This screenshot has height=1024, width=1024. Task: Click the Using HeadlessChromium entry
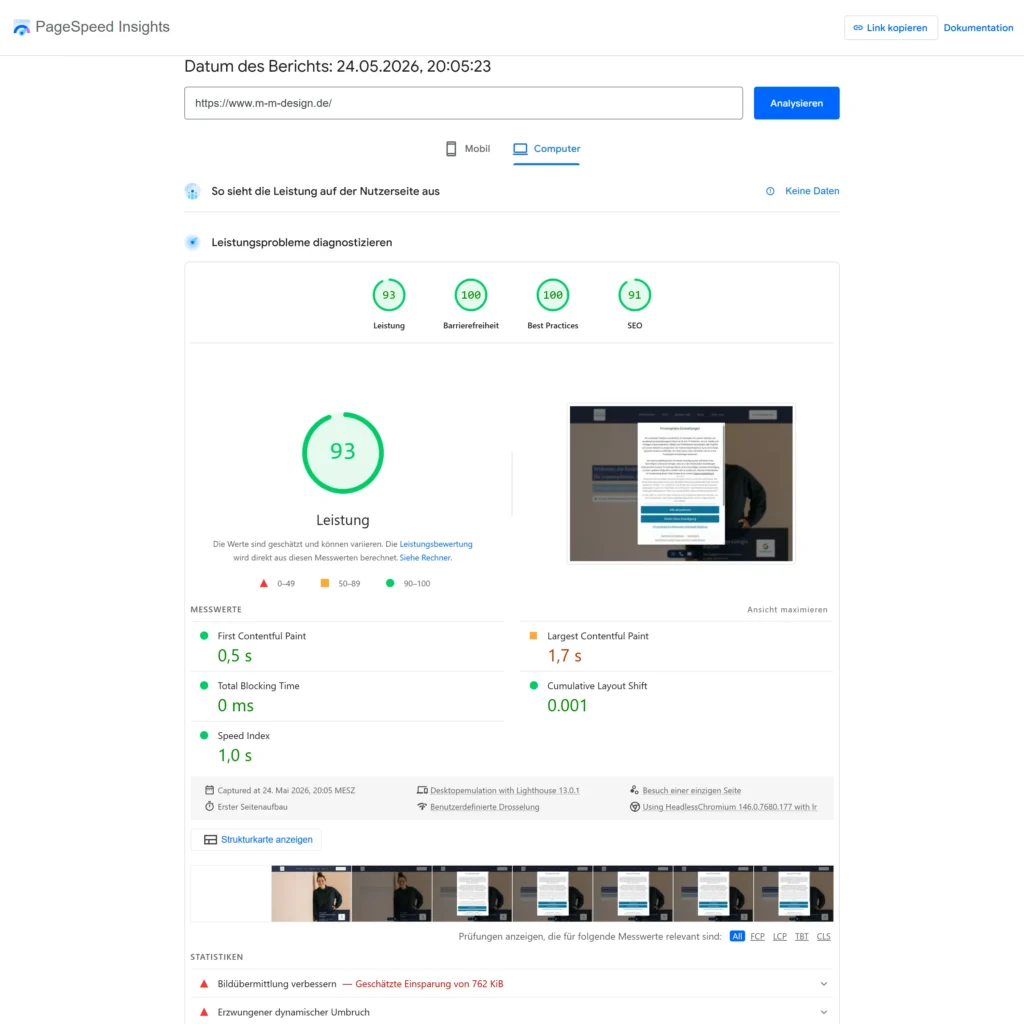coord(729,807)
